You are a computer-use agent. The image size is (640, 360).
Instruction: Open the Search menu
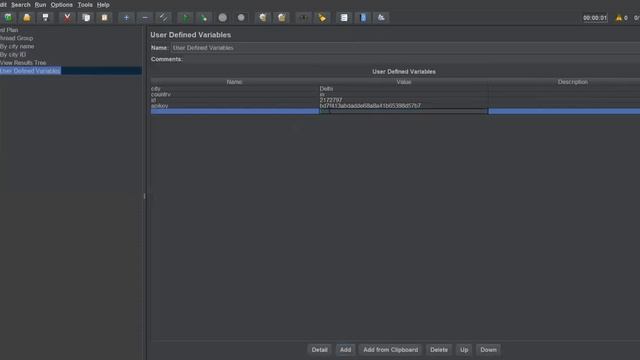pyautogui.click(x=21, y=5)
